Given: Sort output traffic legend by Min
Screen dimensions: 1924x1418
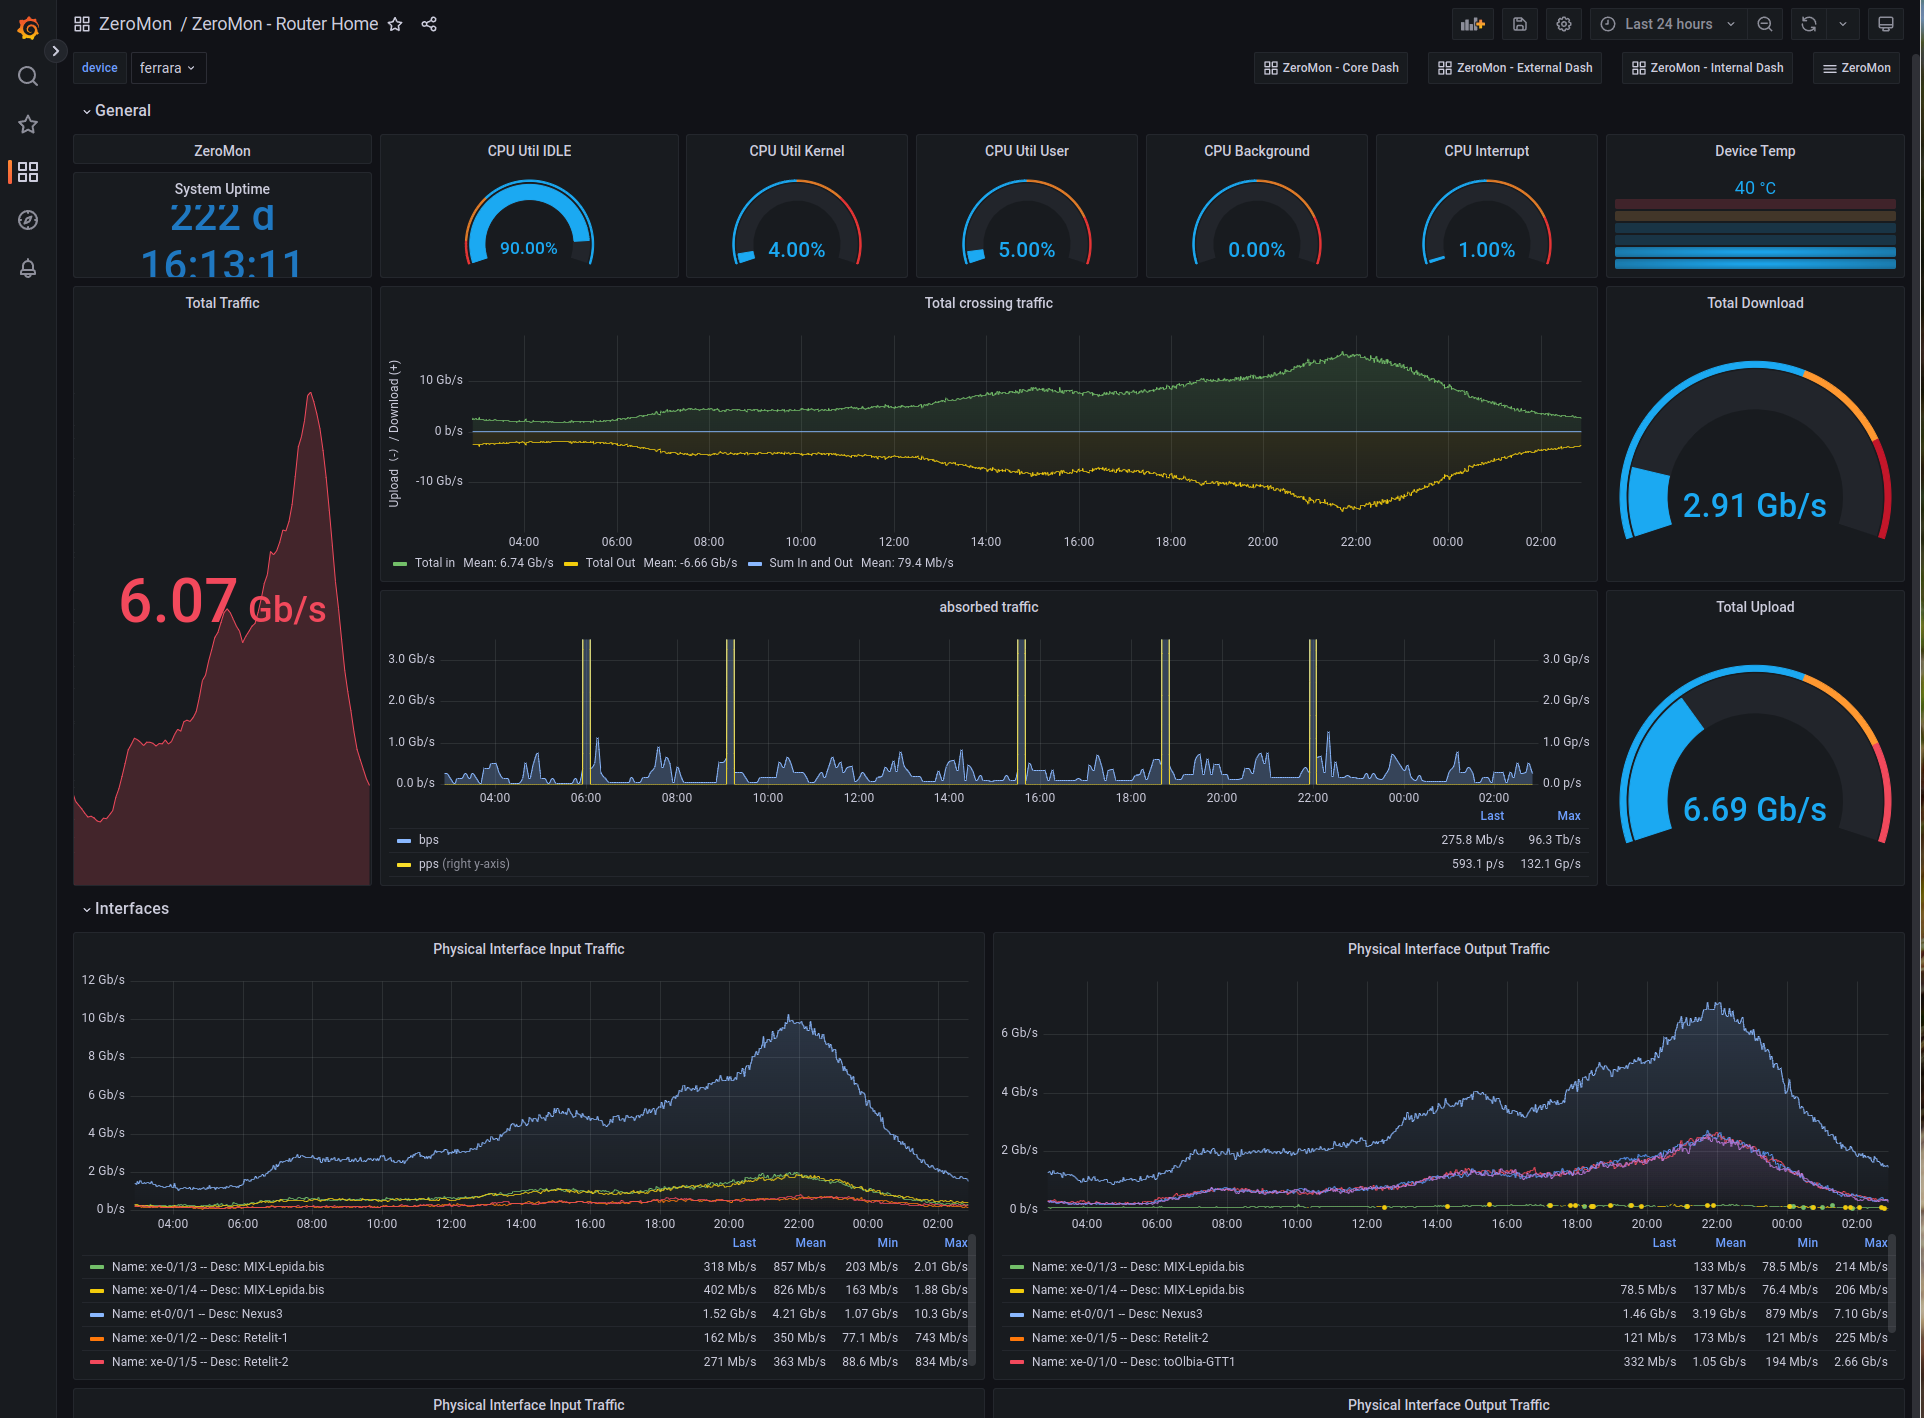Looking at the screenshot, I should click(1807, 1243).
